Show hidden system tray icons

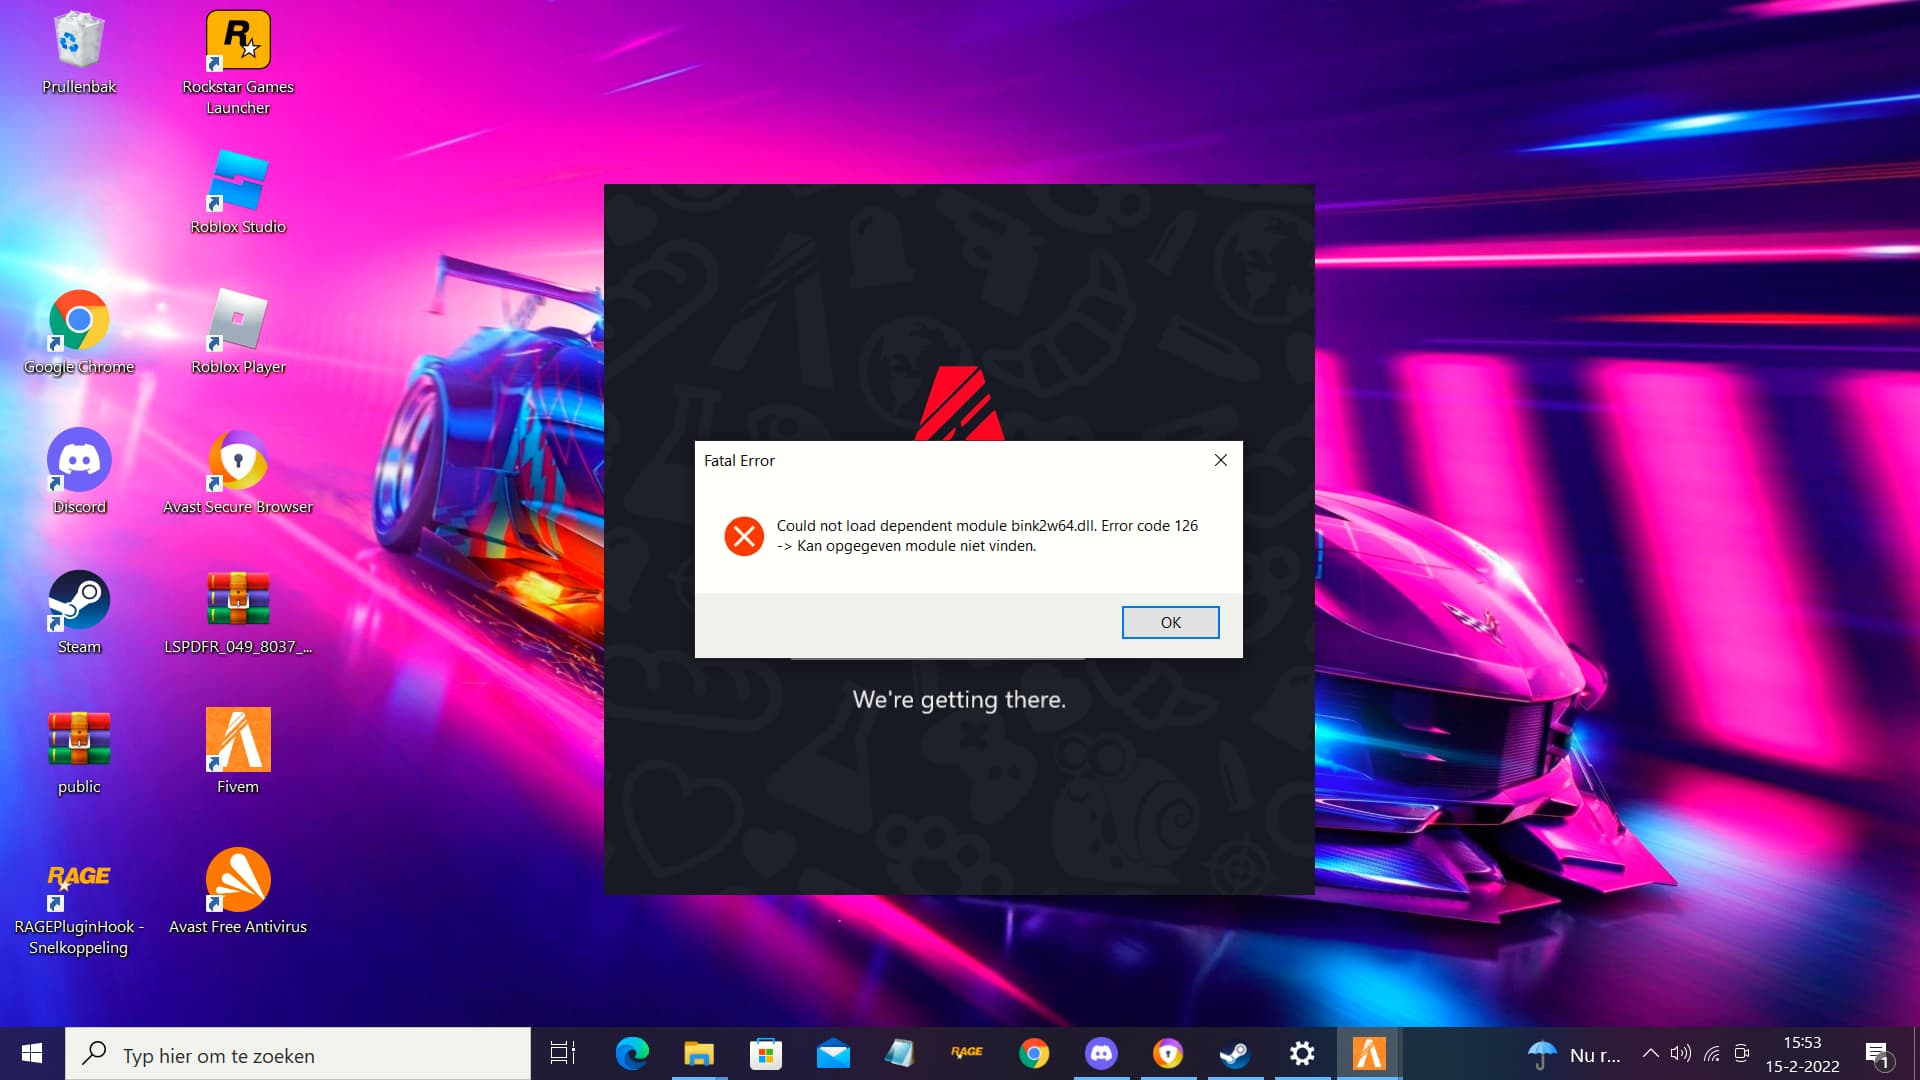1651,1054
